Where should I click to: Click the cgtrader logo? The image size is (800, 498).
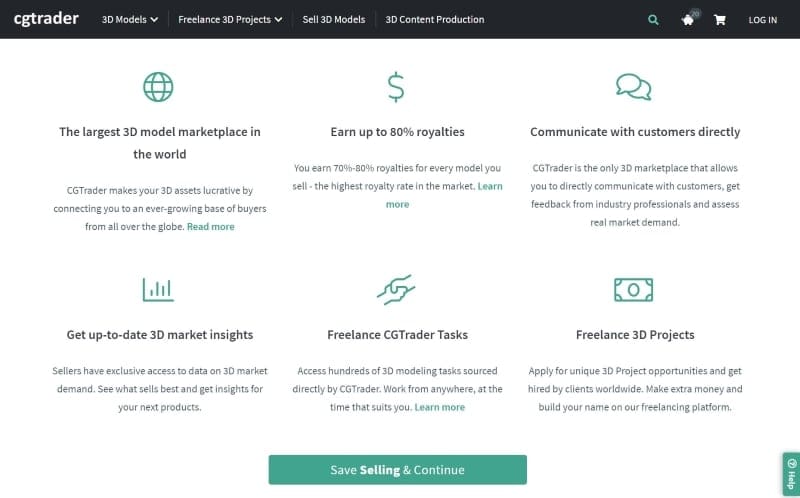tap(46, 19)
